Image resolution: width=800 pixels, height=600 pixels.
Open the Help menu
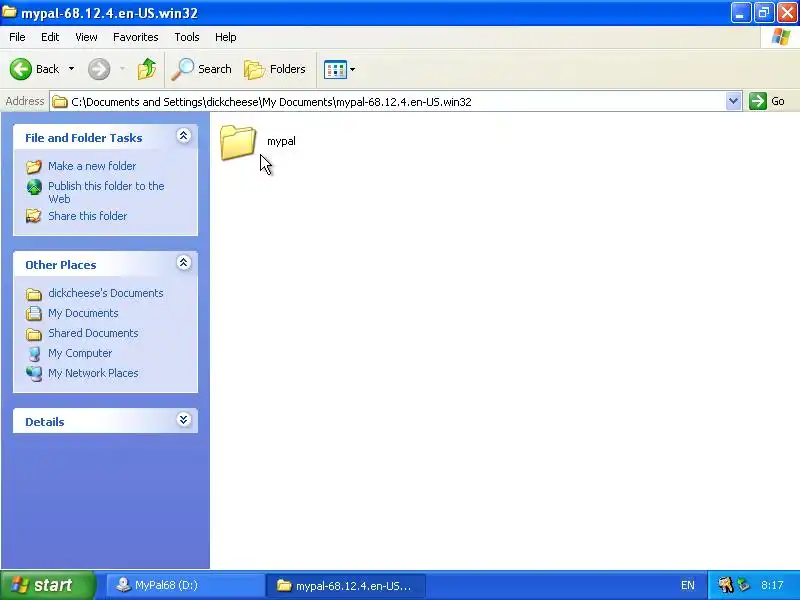click(x=226, y=37)
